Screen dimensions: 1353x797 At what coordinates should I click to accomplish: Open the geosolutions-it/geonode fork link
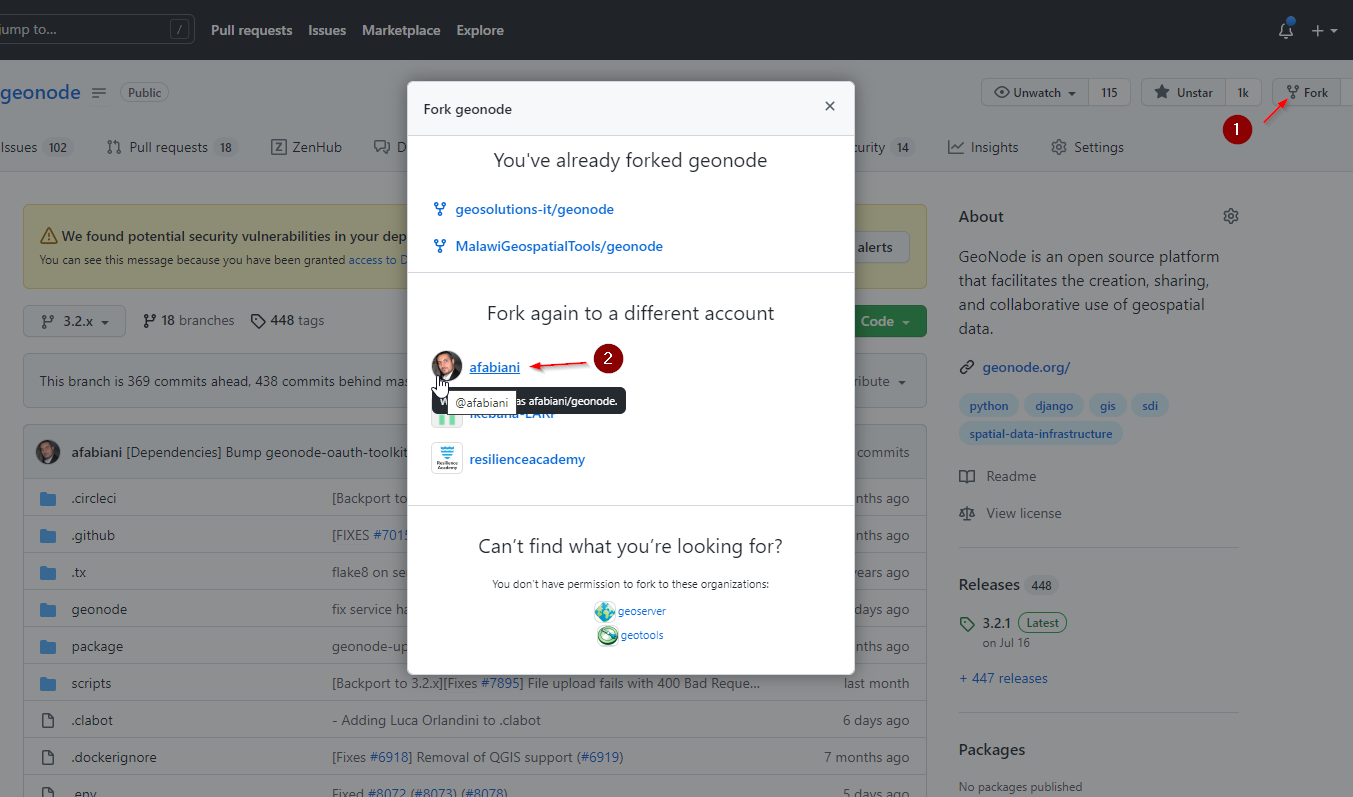tap(534, 209)
